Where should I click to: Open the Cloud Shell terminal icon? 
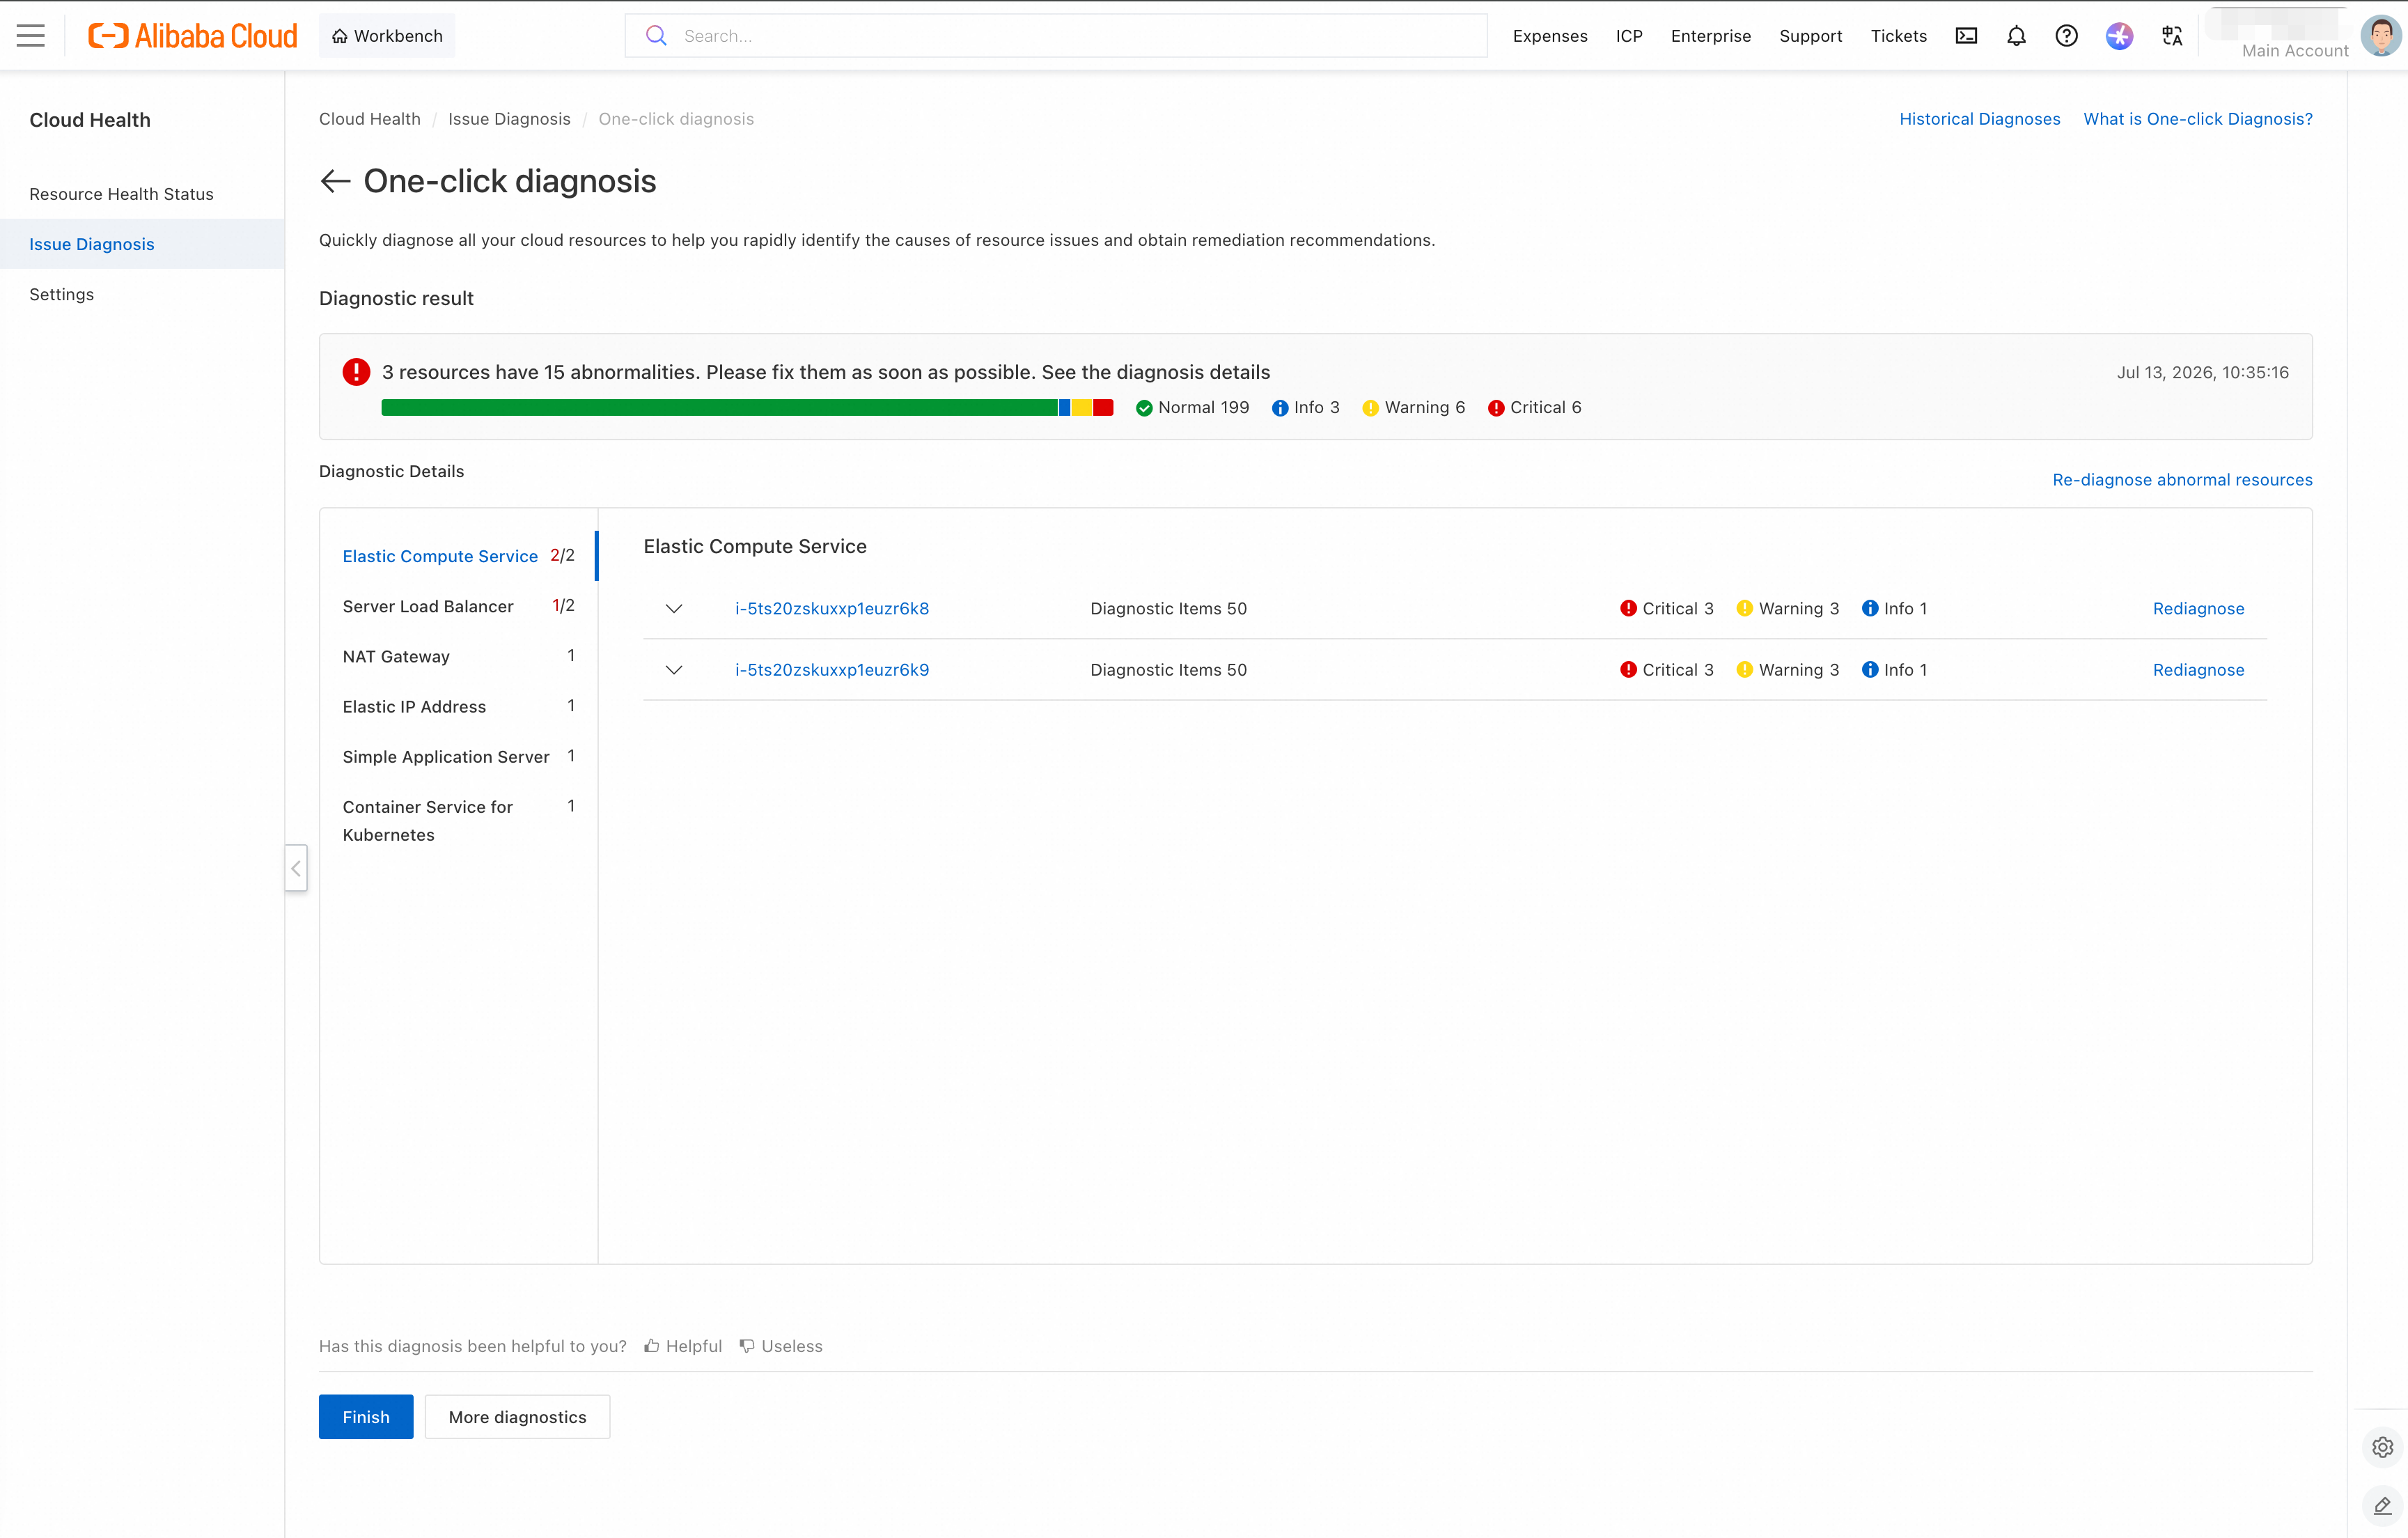coord(1966,36)
